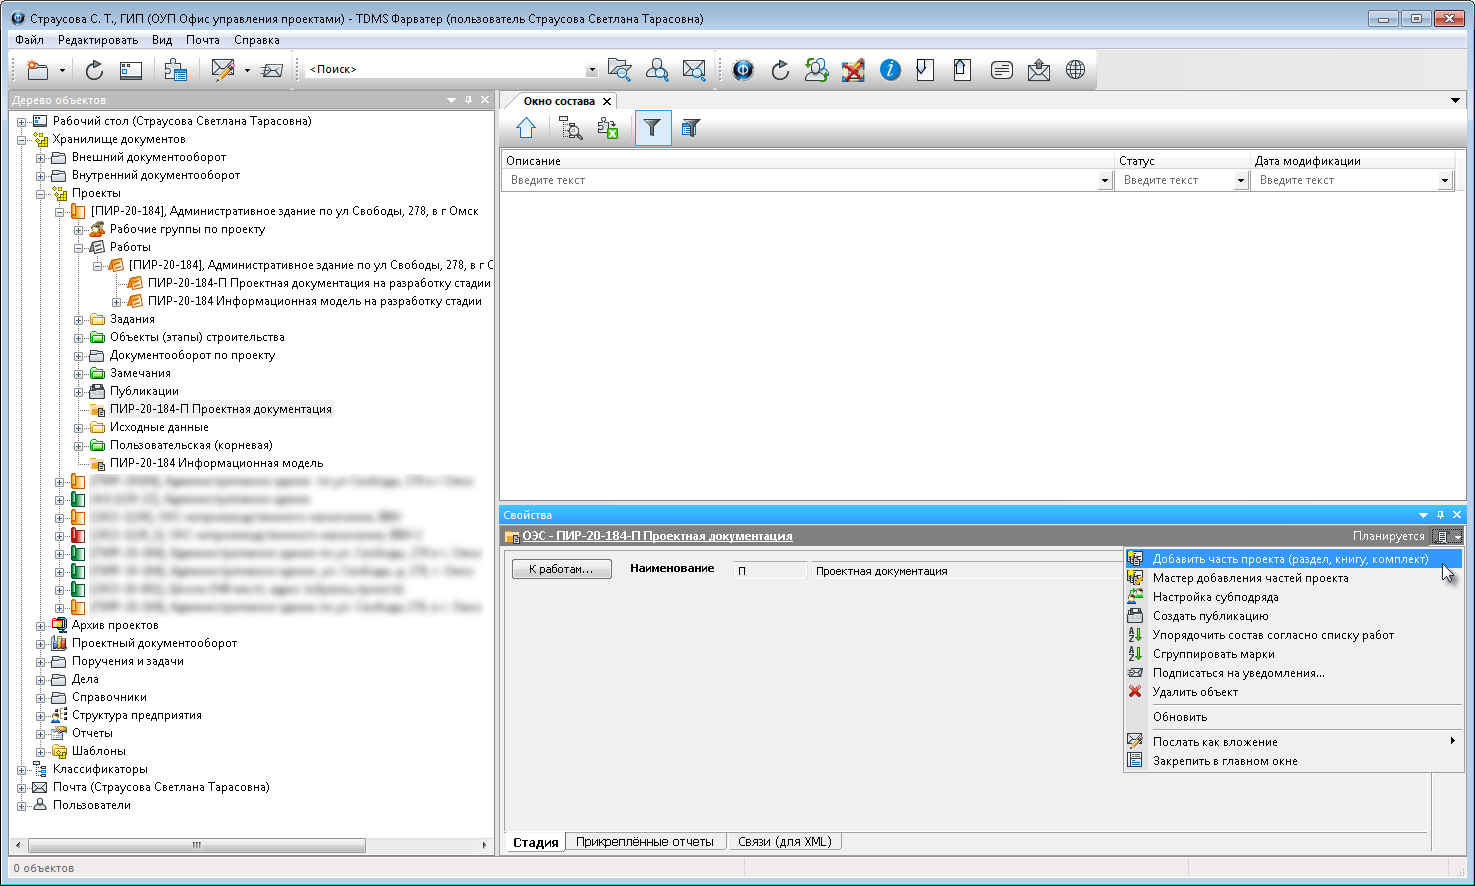The width and height of the screenshot is (1475, 886).
Task: Click the object tree horizontal scrollbar
Action: (x=197, y=846)
